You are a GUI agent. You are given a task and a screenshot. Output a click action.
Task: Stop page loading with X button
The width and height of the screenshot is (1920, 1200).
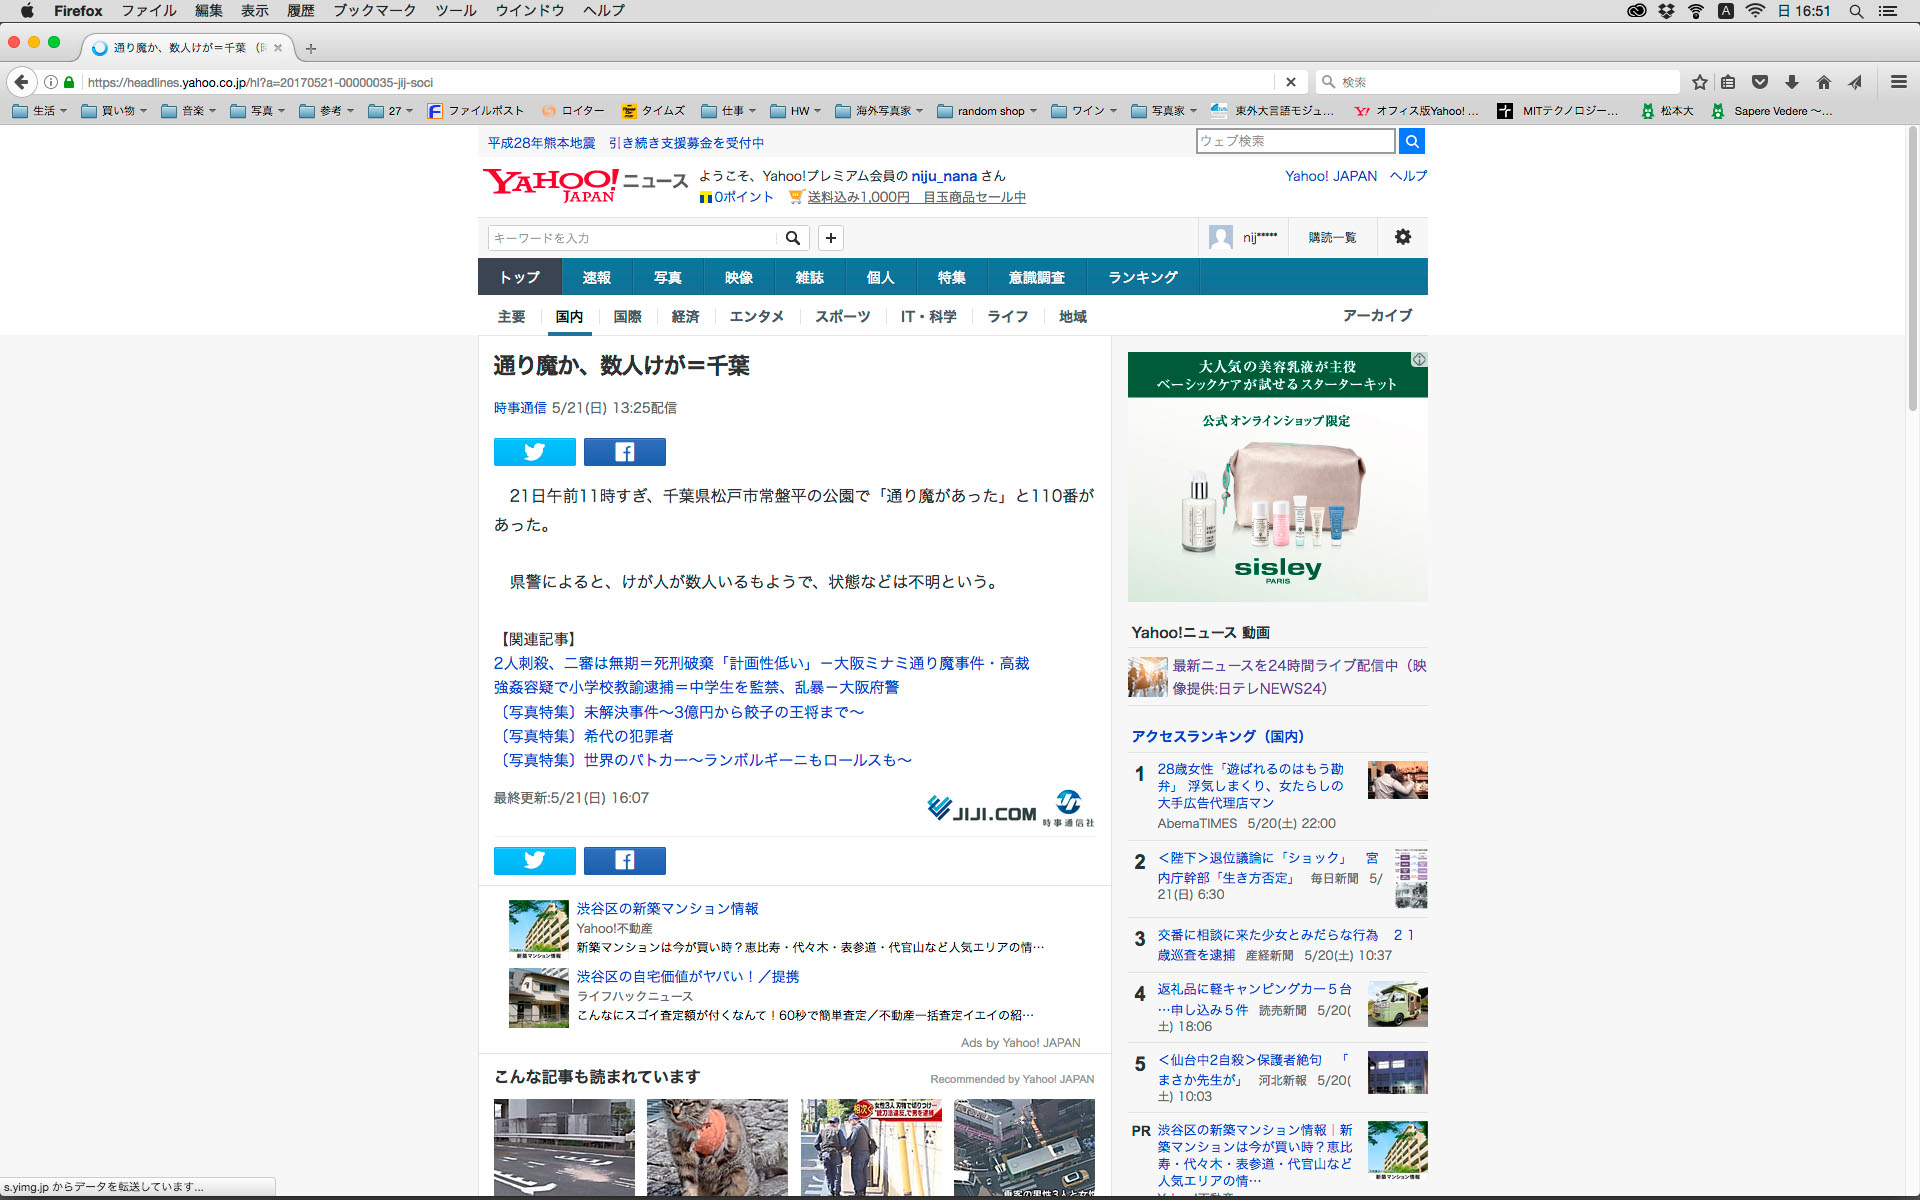click(1290, 82)
